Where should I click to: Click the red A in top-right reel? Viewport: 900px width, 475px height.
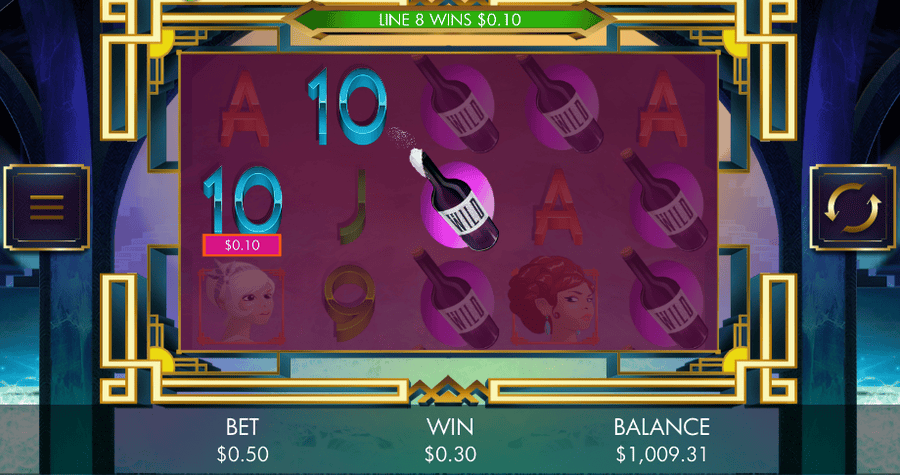click(662, 109)
